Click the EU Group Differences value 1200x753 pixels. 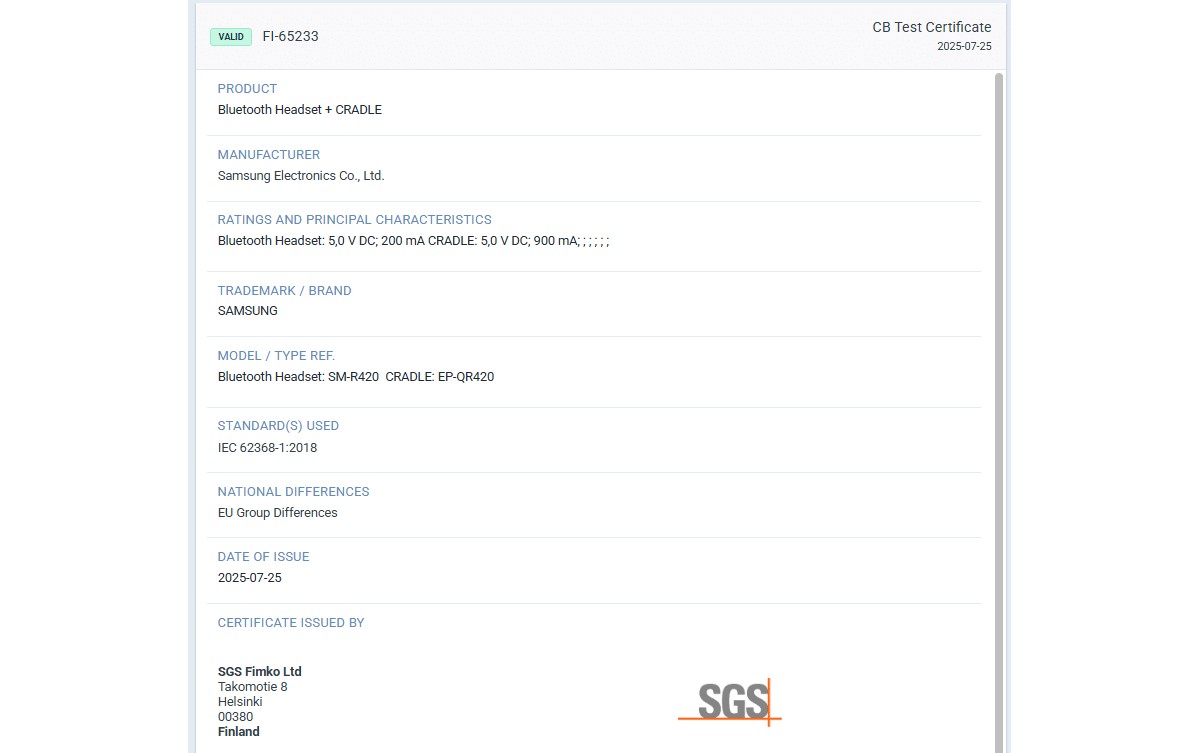(277, 513)
